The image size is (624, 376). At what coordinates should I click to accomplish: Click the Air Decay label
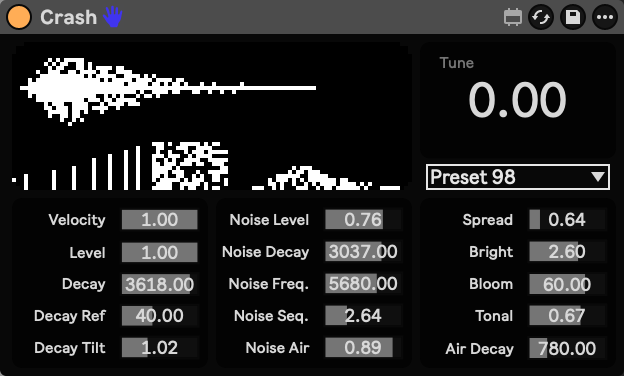click(x=480, y=349)
